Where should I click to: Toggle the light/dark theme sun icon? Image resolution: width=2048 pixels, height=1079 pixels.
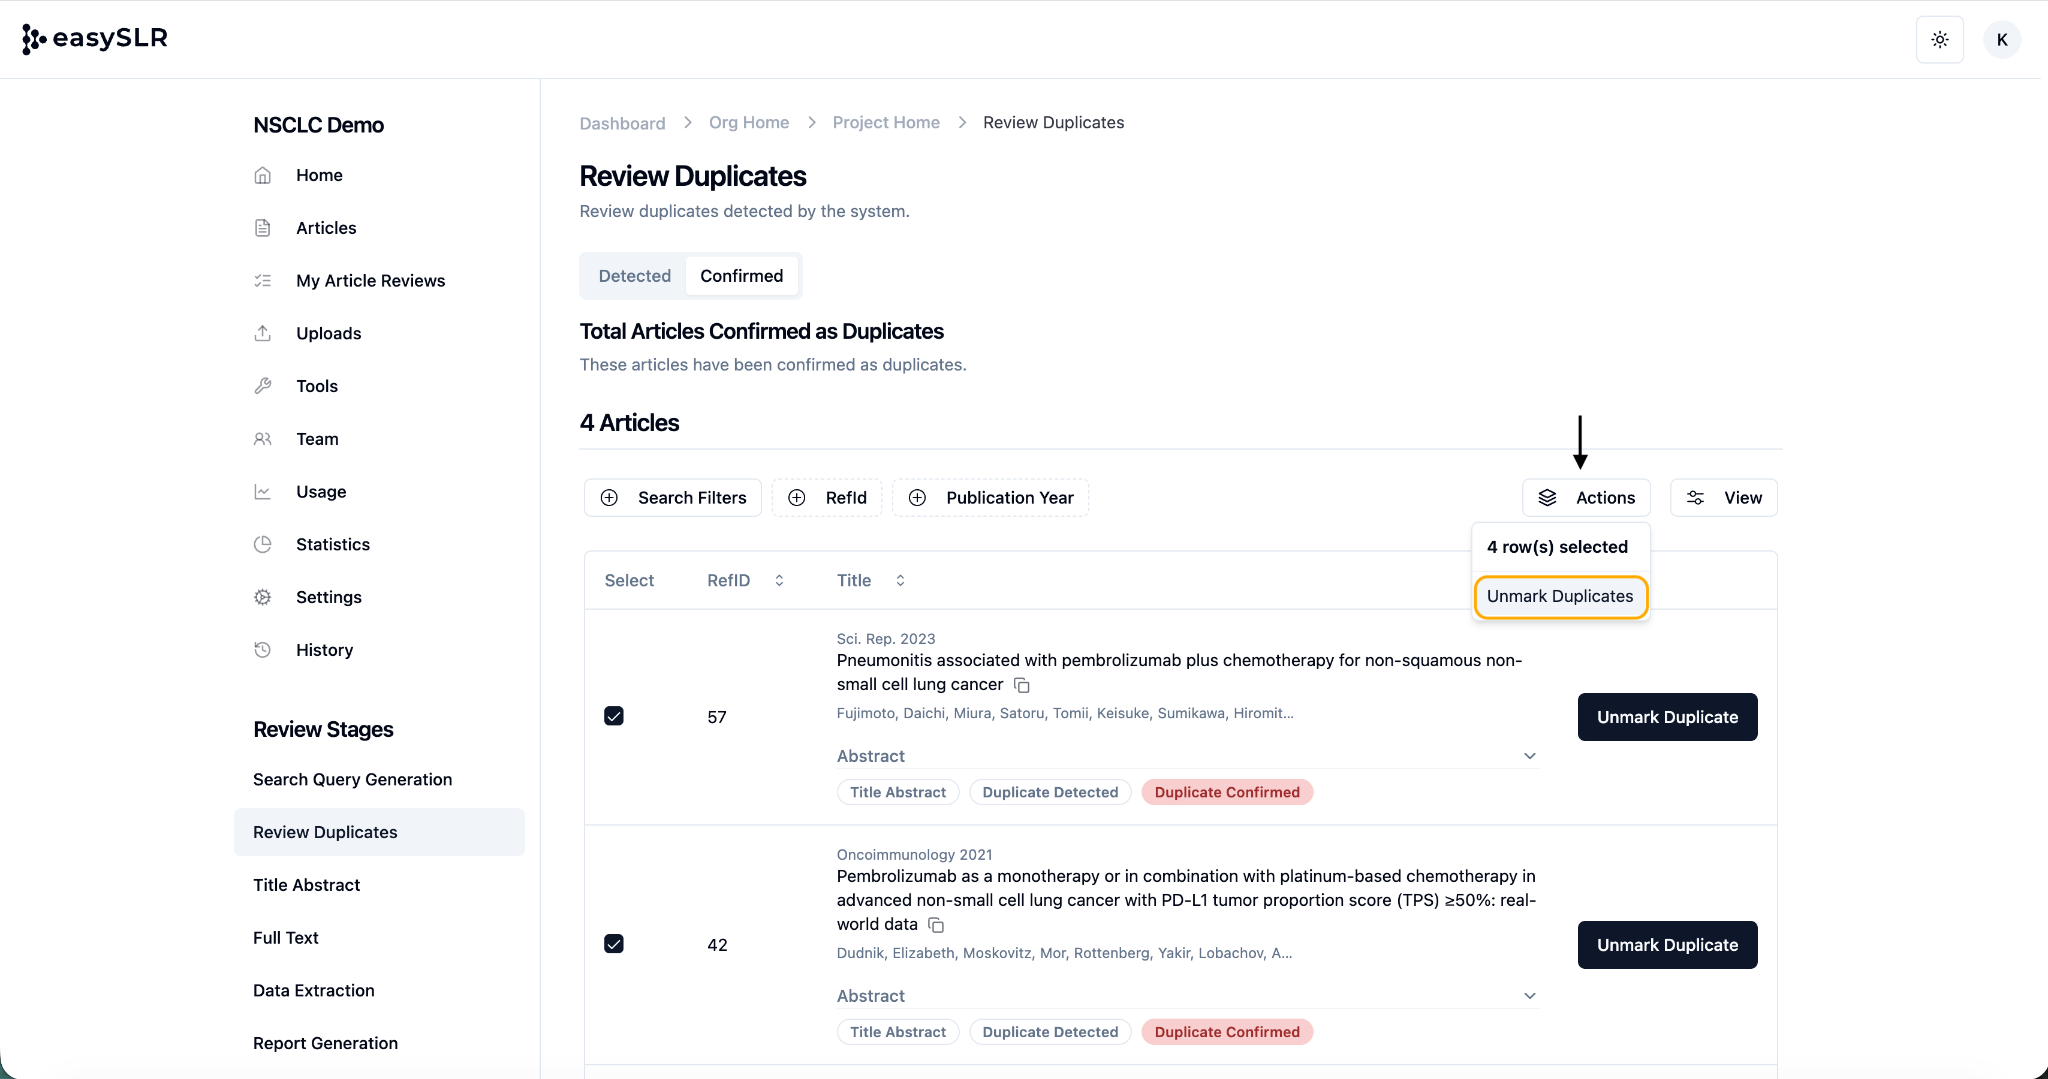click(x=1939, y=40)
